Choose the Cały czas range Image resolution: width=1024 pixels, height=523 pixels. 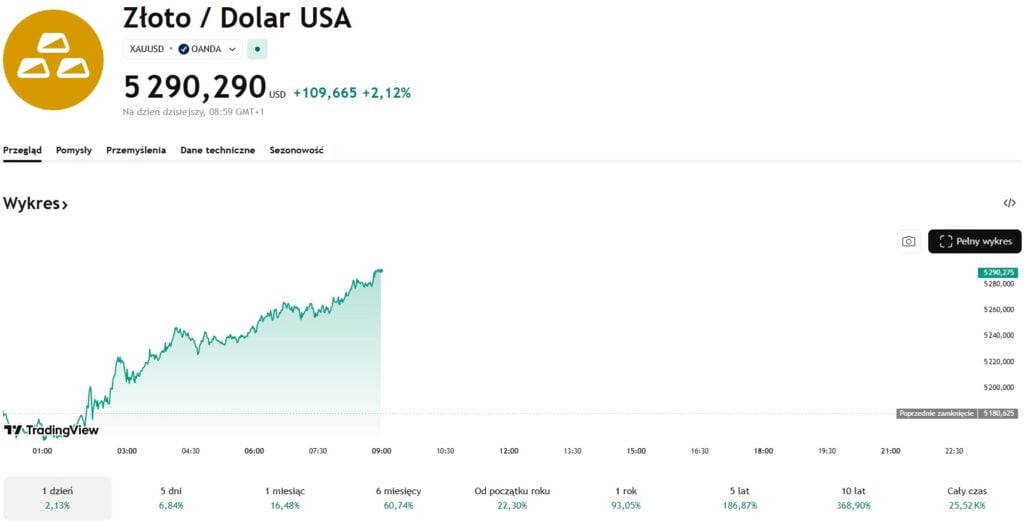tap(967, 497)
